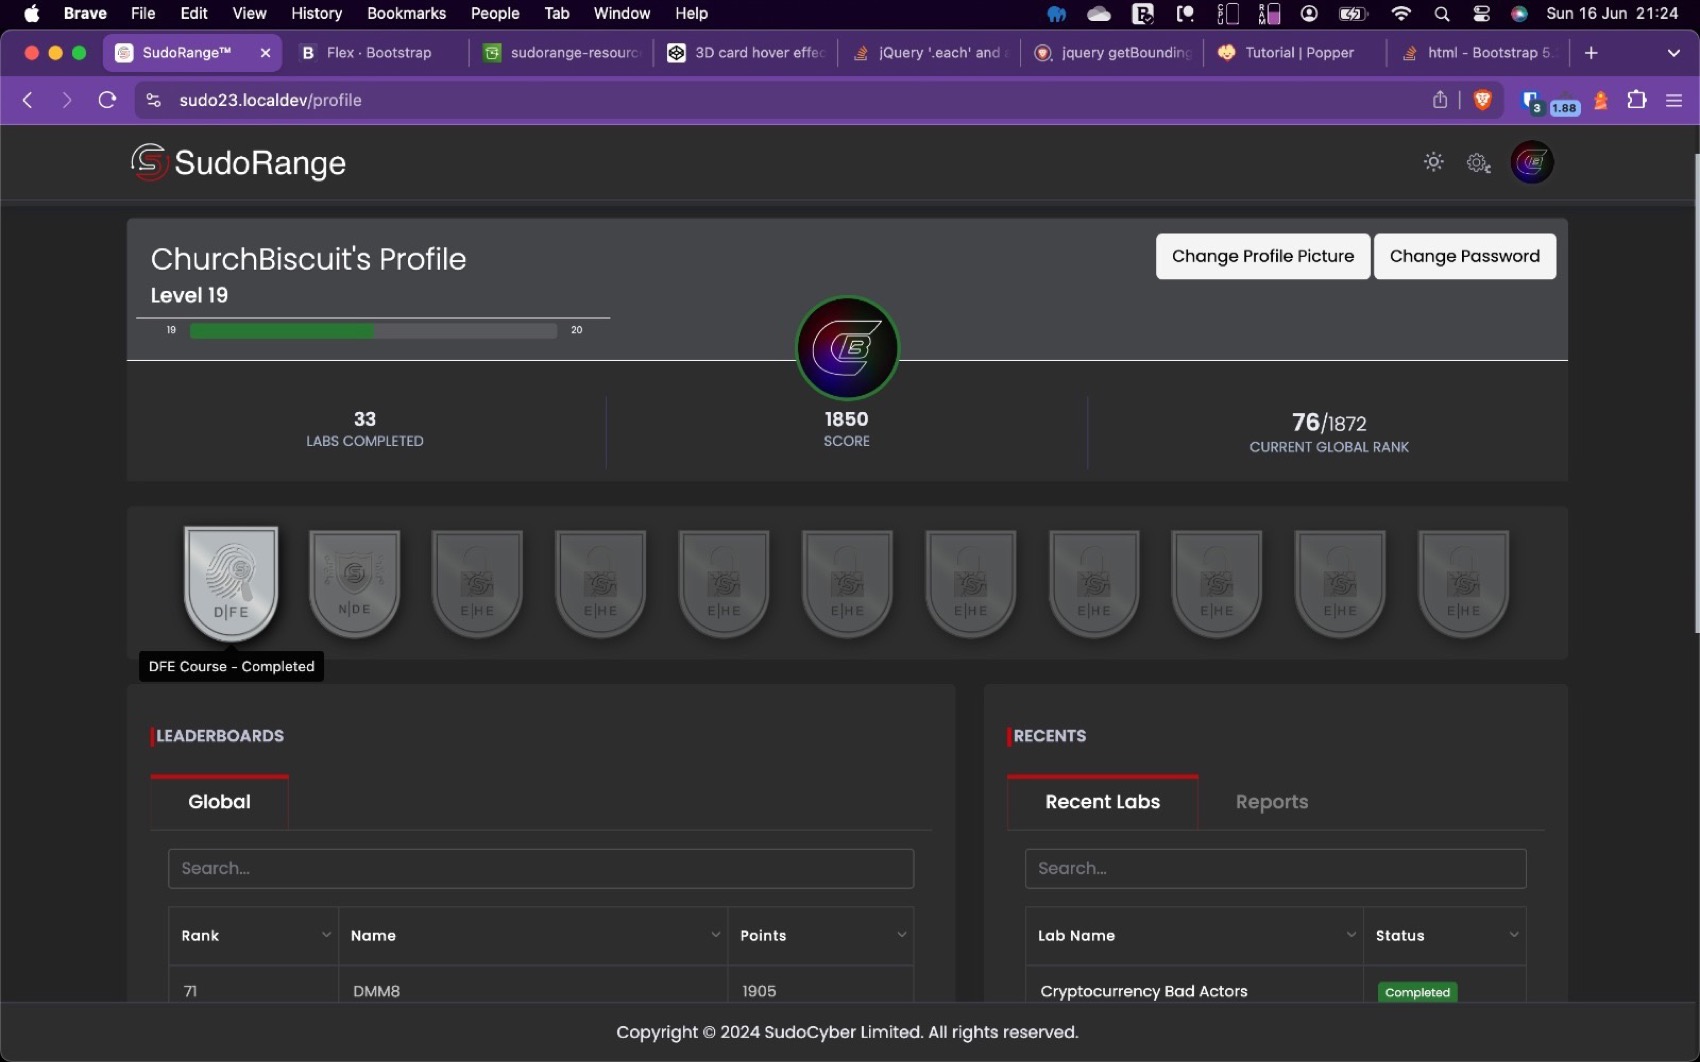Click the green Completed status badge
1700x1062 pixels.
pos(1417,992)
